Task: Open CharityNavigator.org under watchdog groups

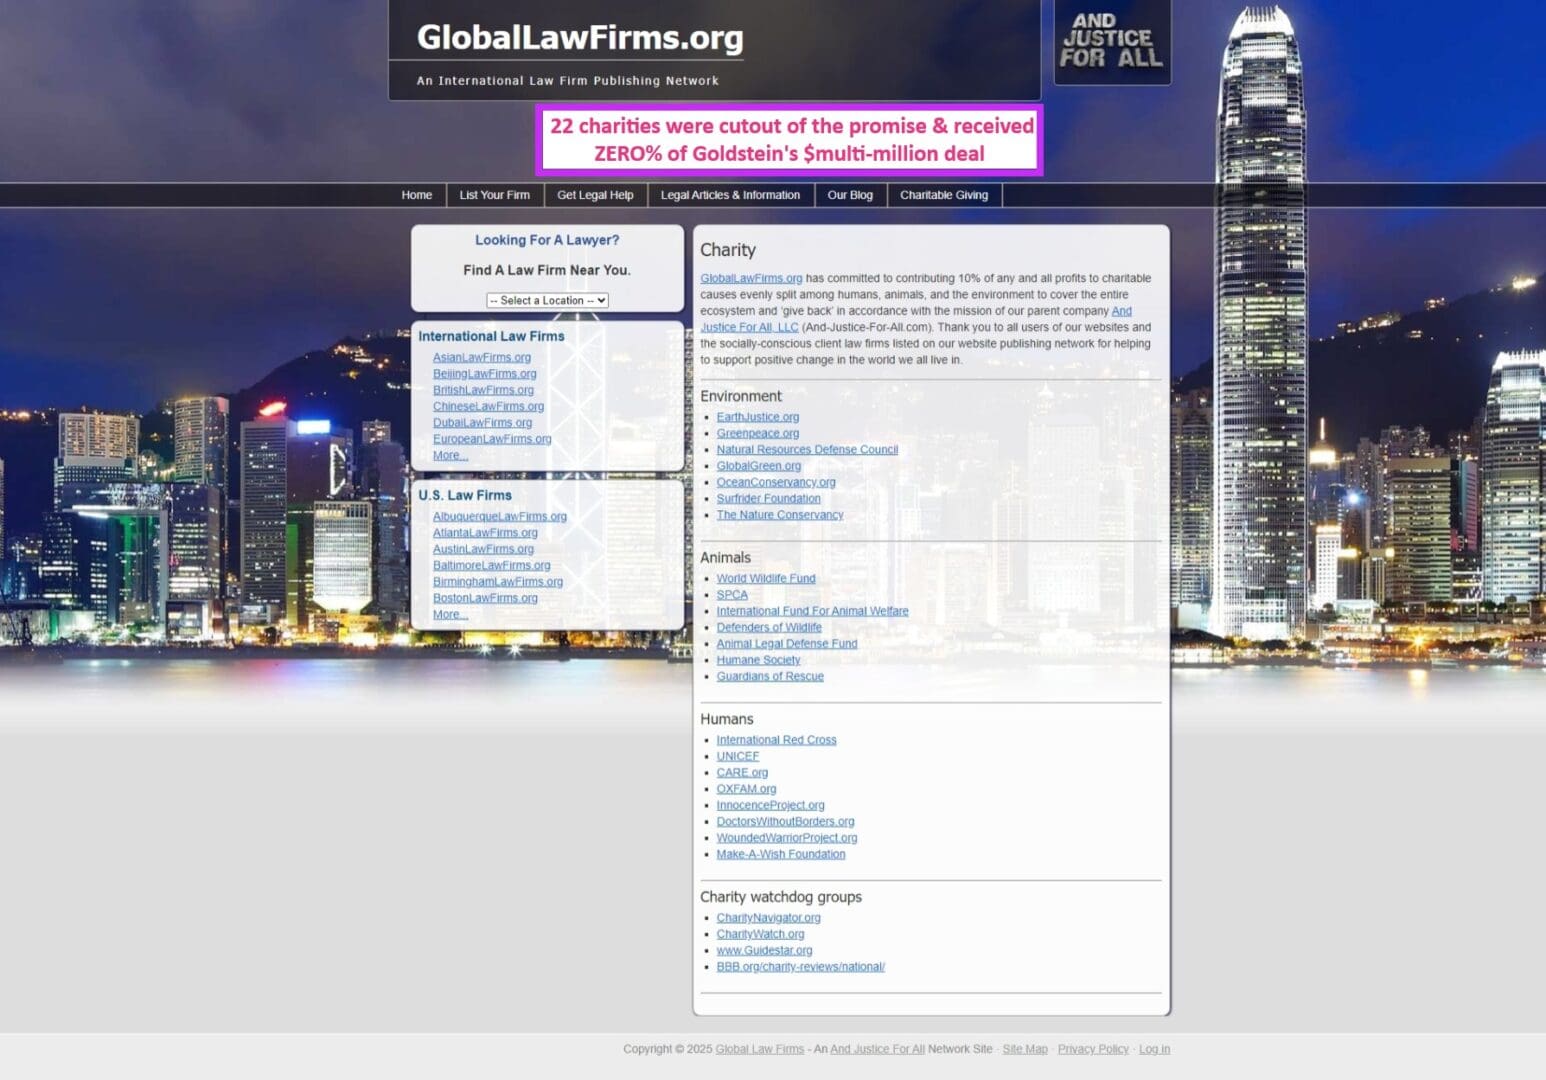Action: (768, 917)
